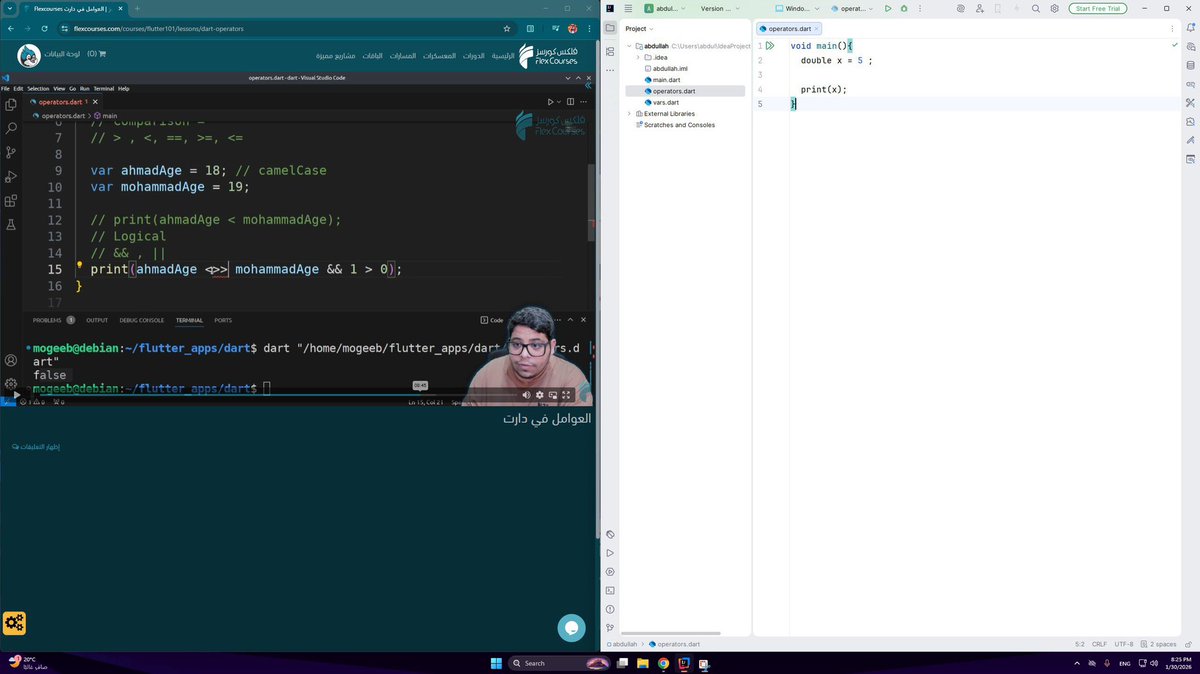This screenshot has width=1200, height=674.
Task: Open الباقات packages nav link
Action: [x=373, y=55]
